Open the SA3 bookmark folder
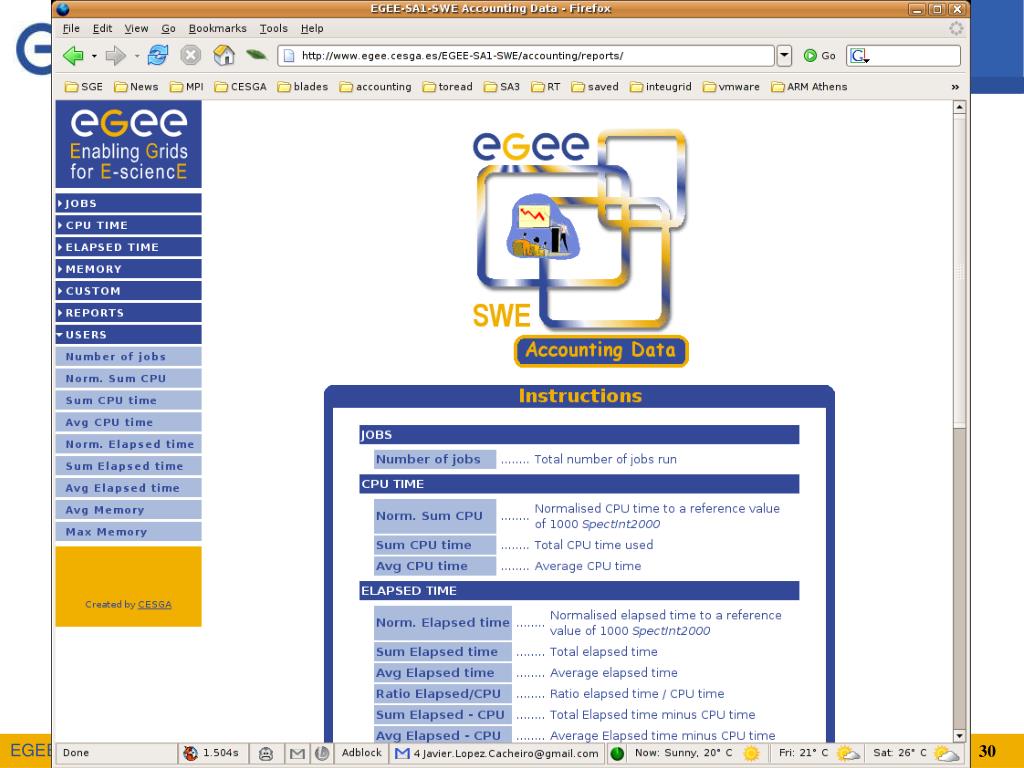Image resolution: width=1024 pixels, height=768 pixels. pos(502,87)
